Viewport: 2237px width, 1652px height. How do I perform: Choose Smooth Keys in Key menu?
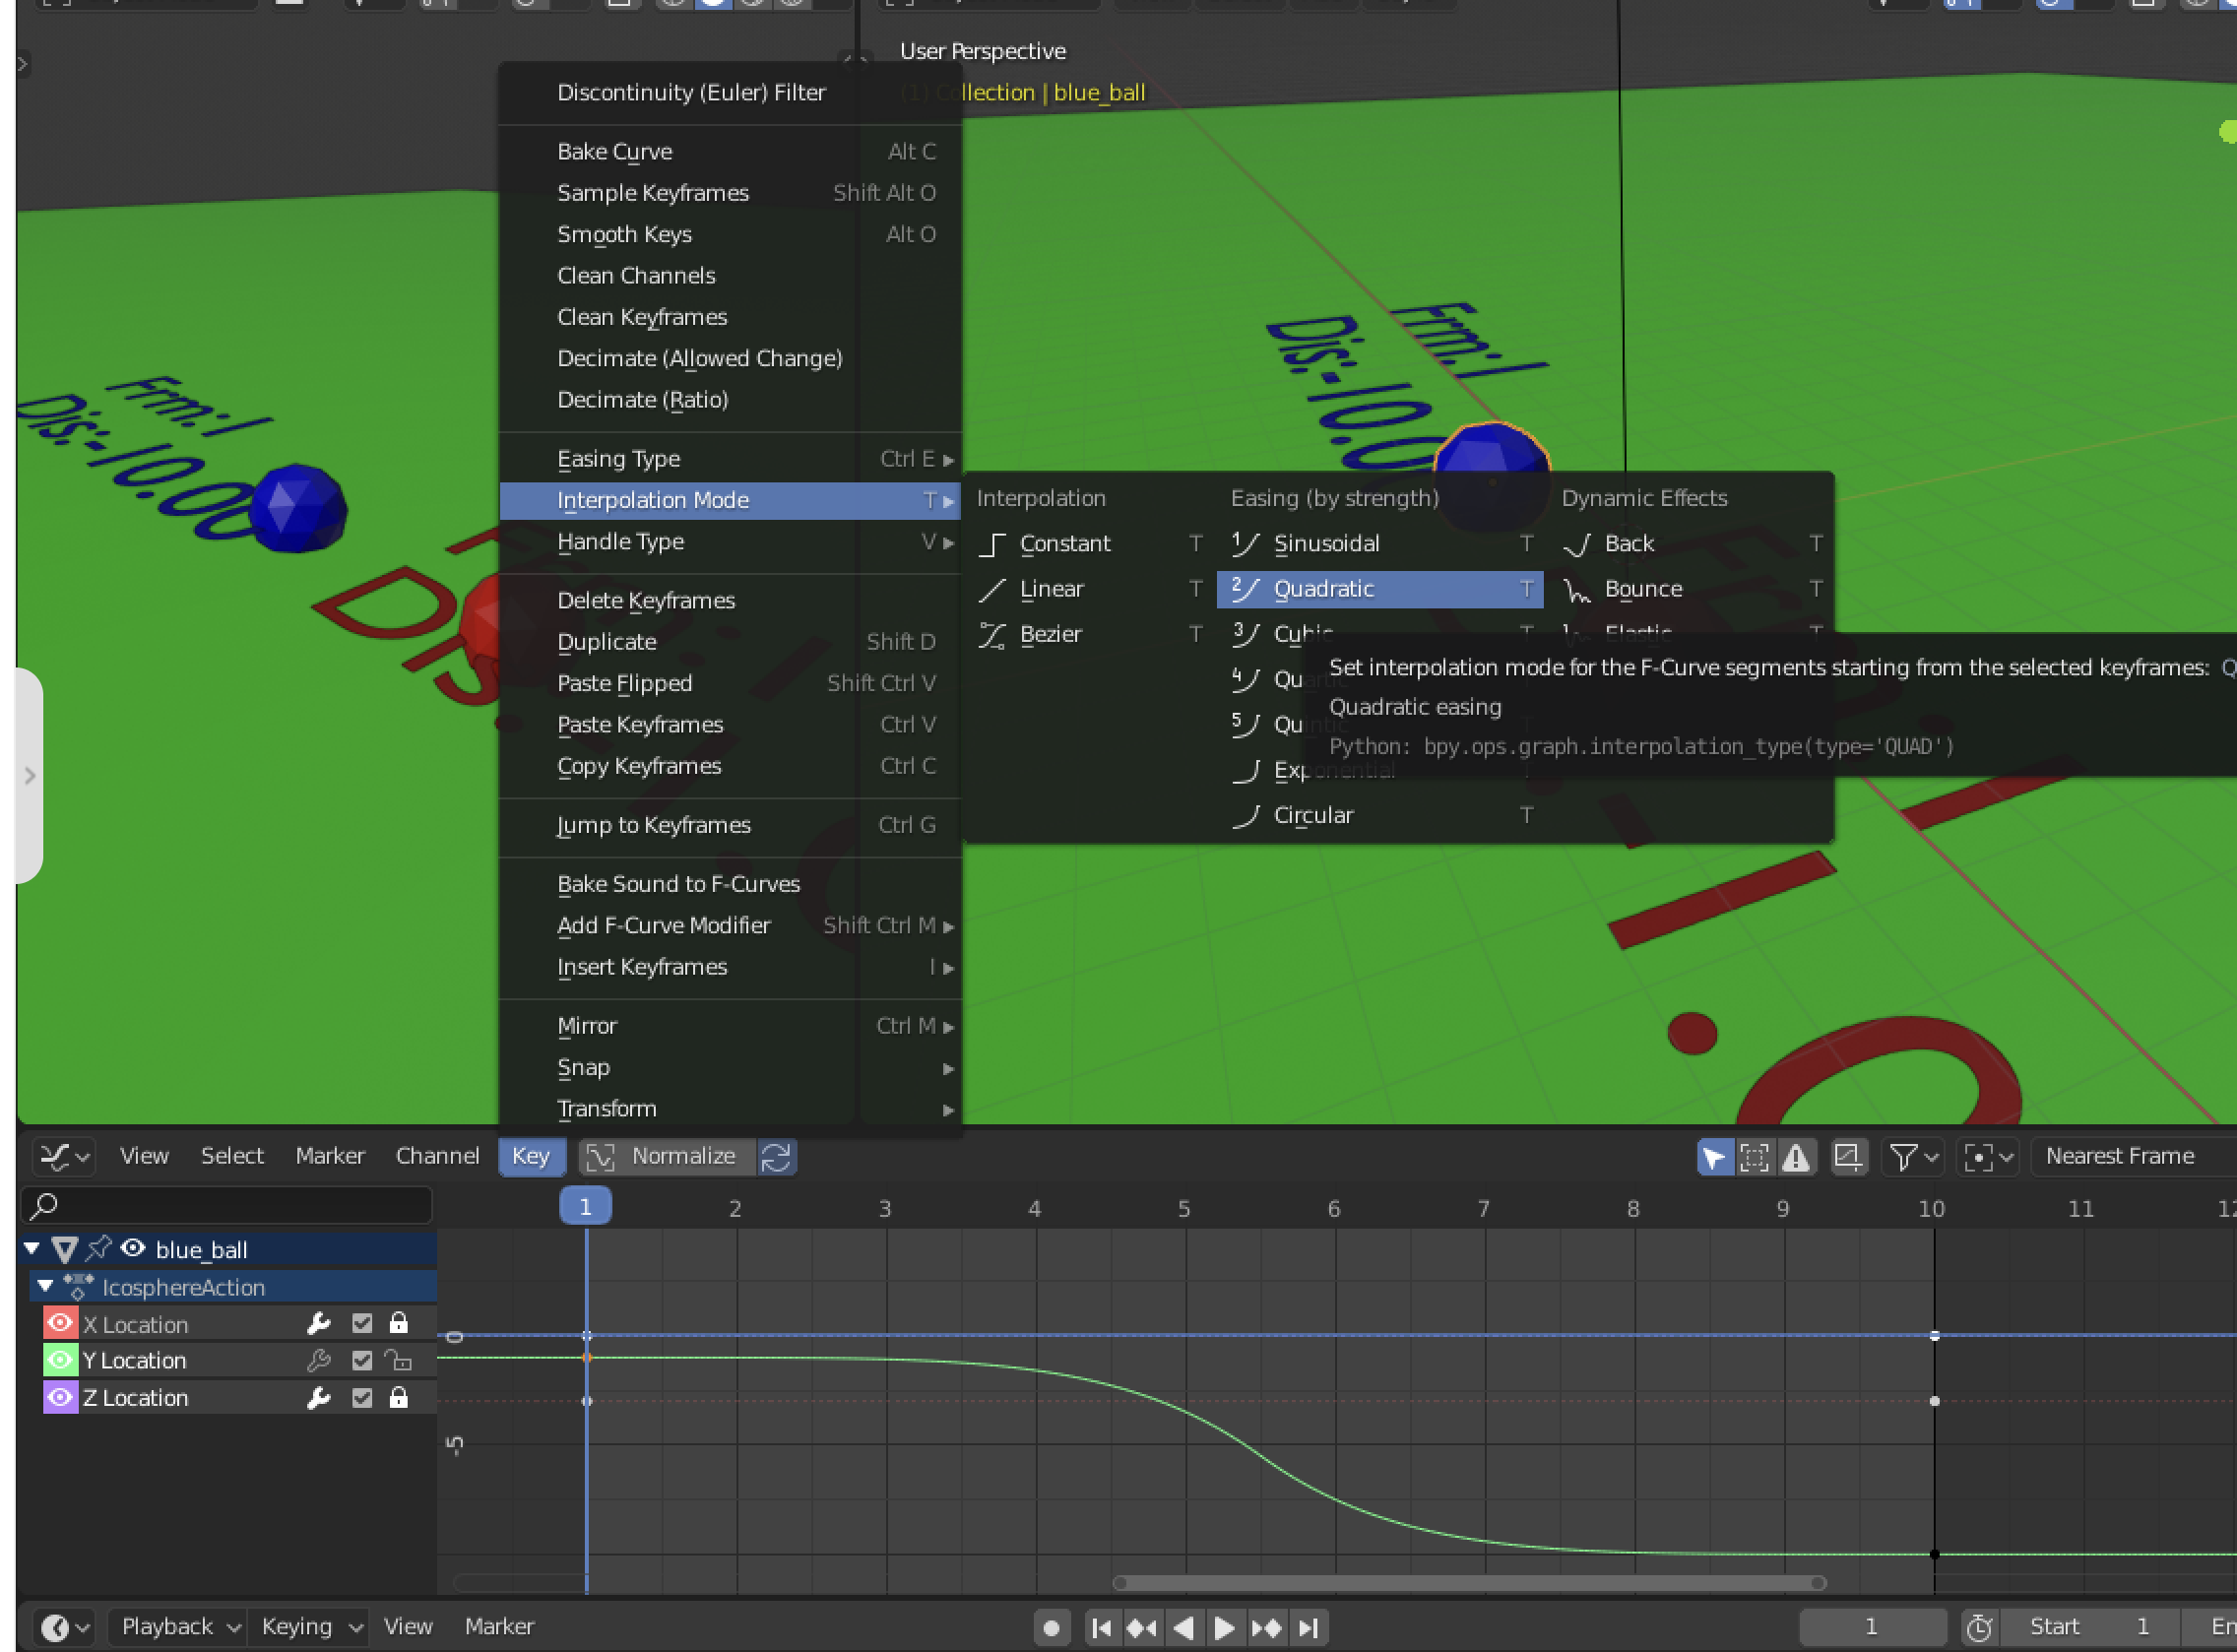click(x=730, y=234)
